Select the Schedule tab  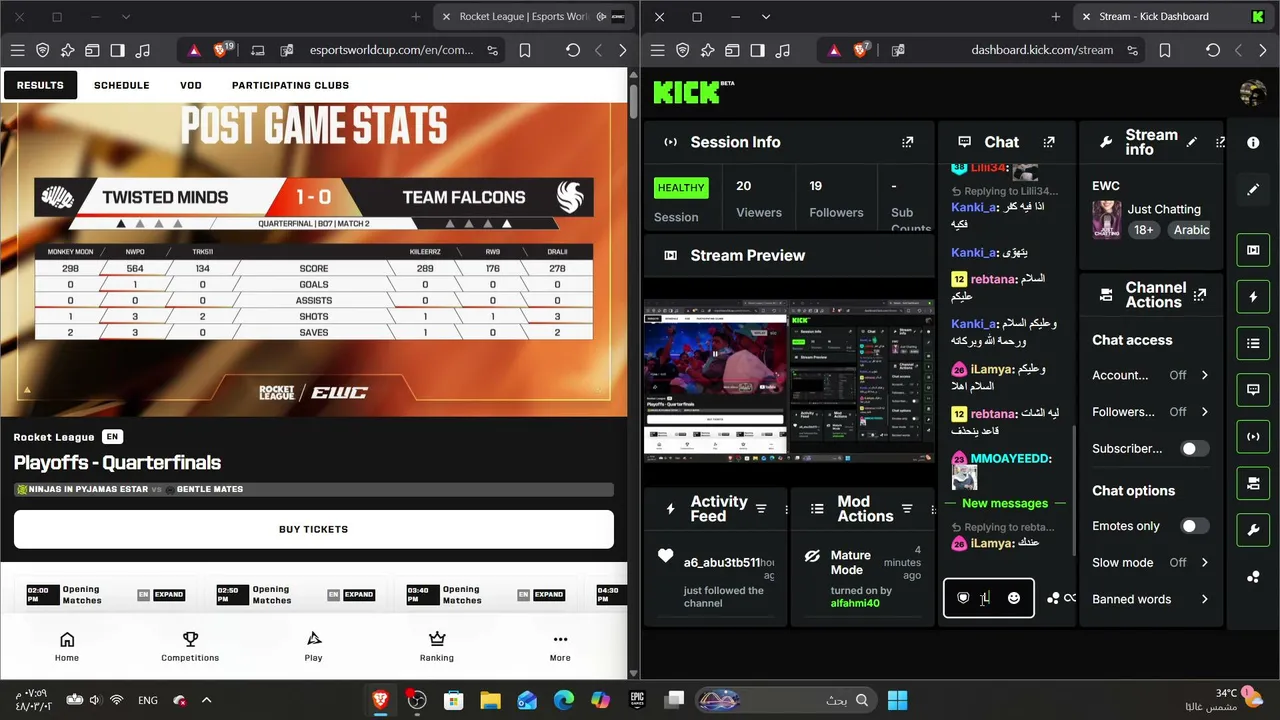click(122, 85)
